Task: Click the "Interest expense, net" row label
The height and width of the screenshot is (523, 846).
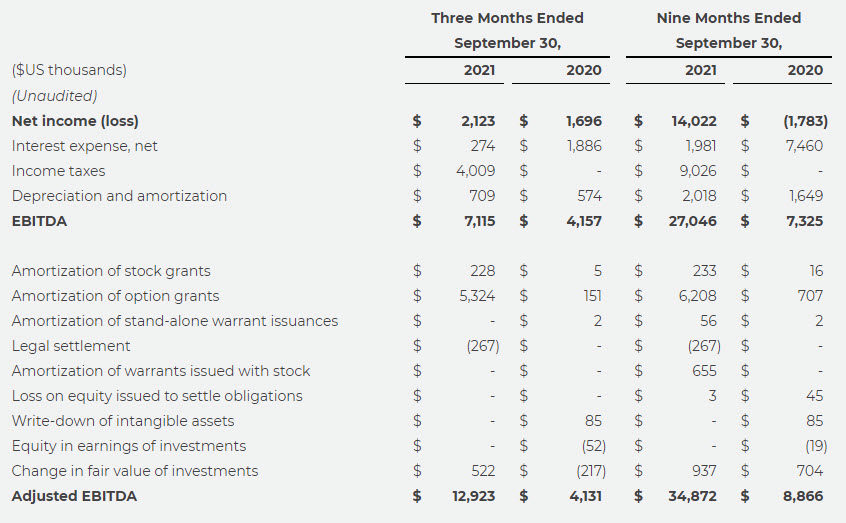Action: coord(84,146)
